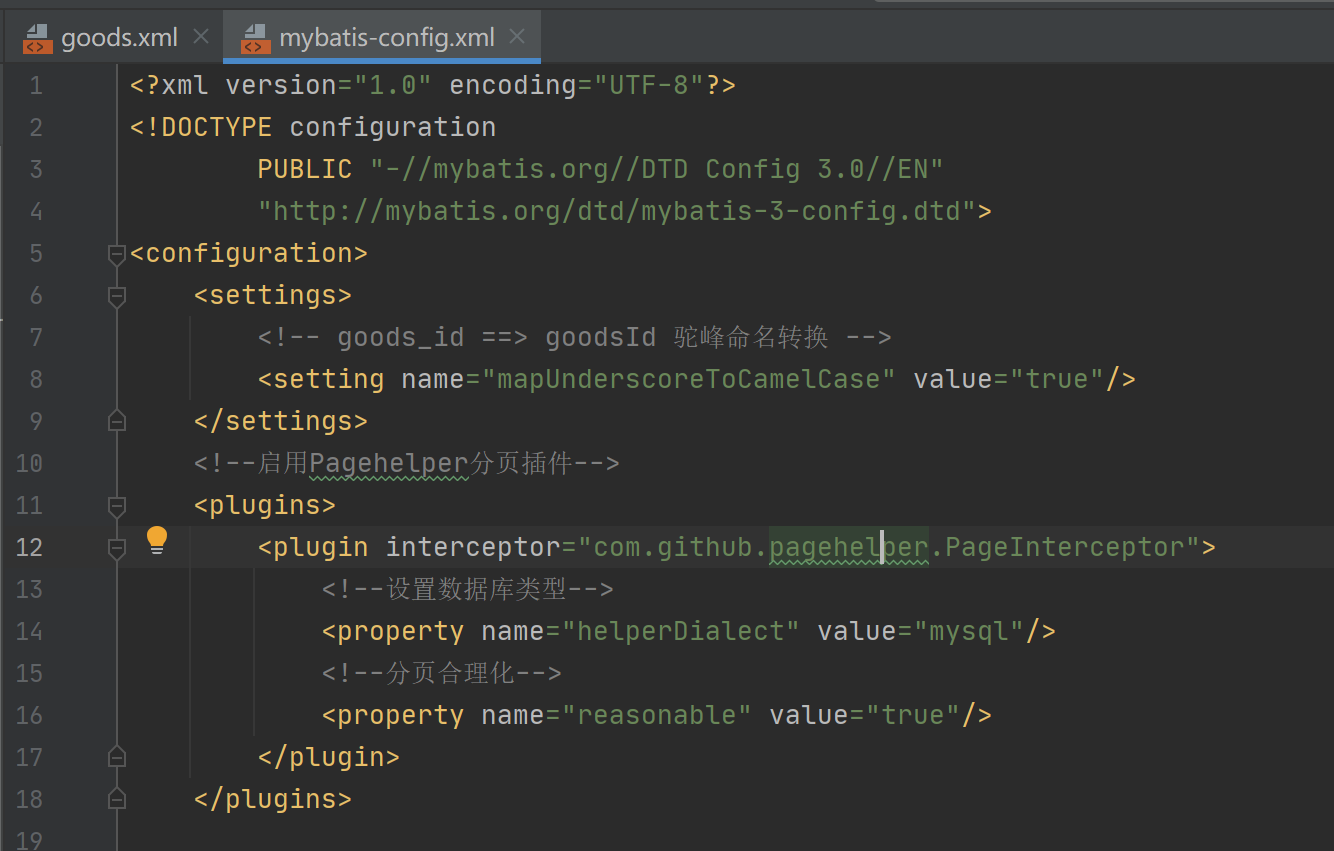Click the fold end marker on line 9

pyautogui.click(x=117, y=421)
